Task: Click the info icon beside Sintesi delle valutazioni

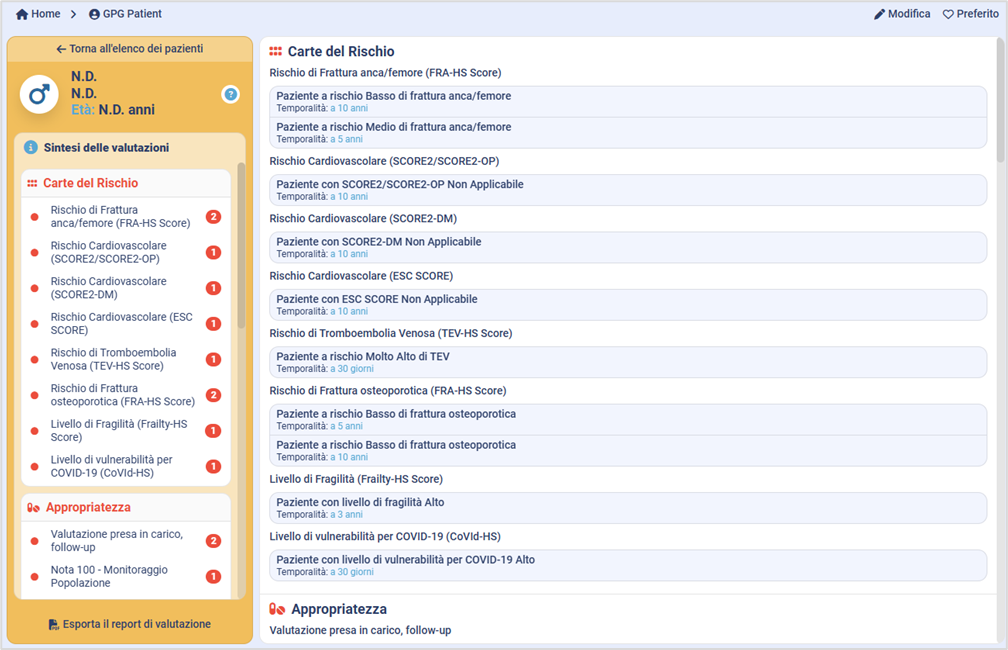Action: click(30, 147)
